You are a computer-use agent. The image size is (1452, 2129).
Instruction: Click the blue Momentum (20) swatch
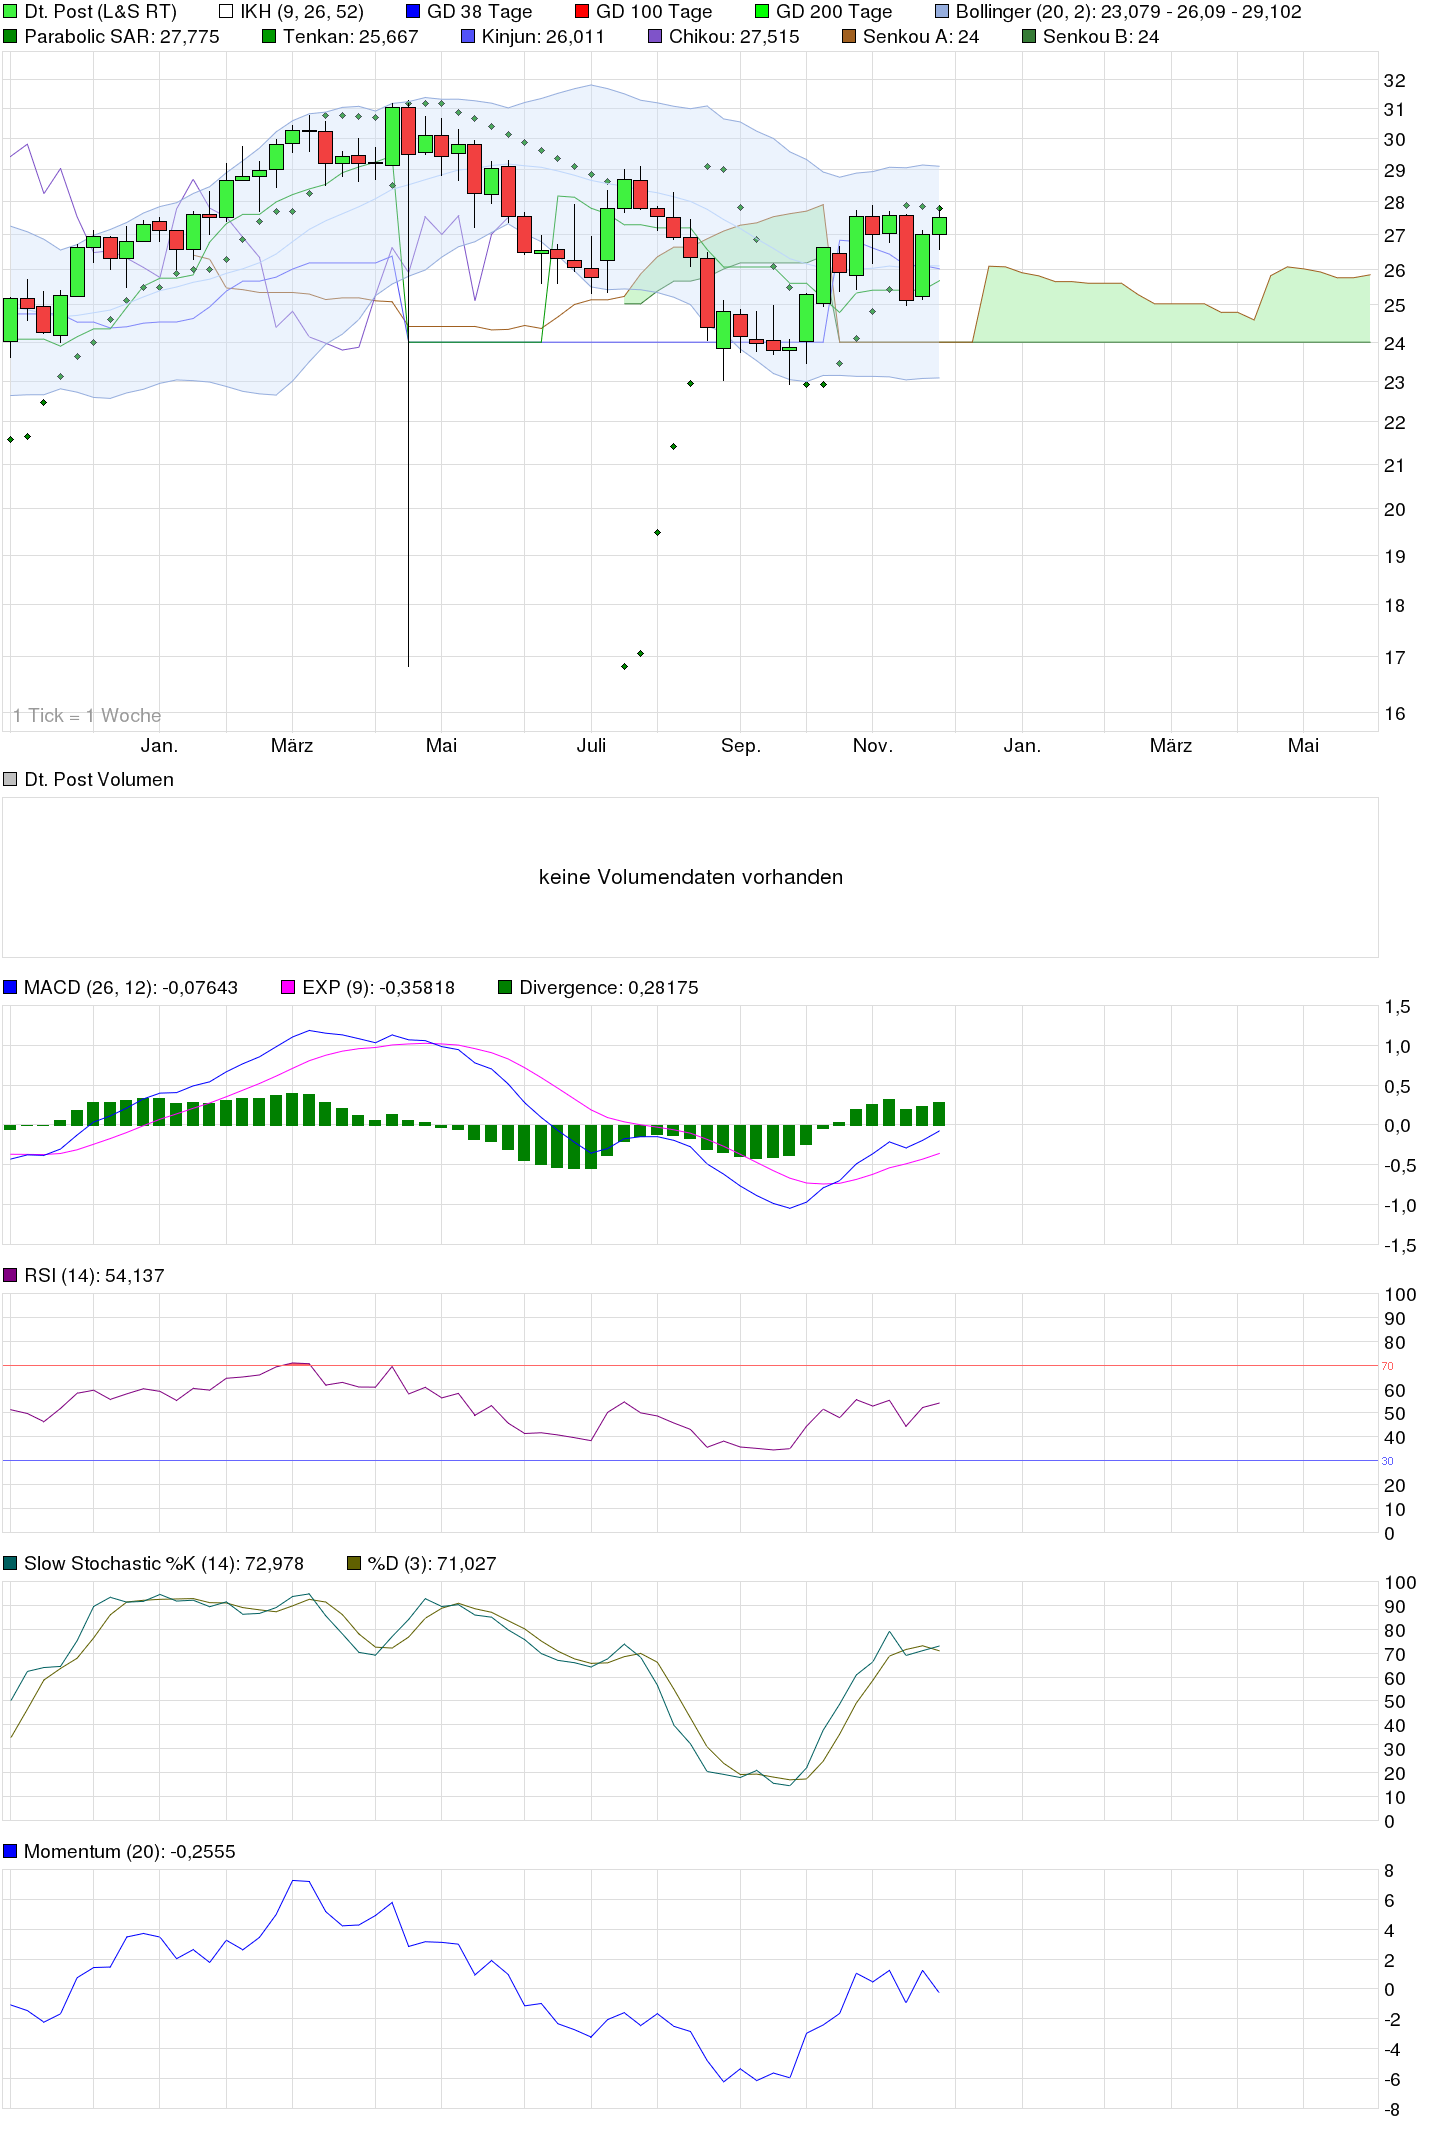click(10, 1851)
